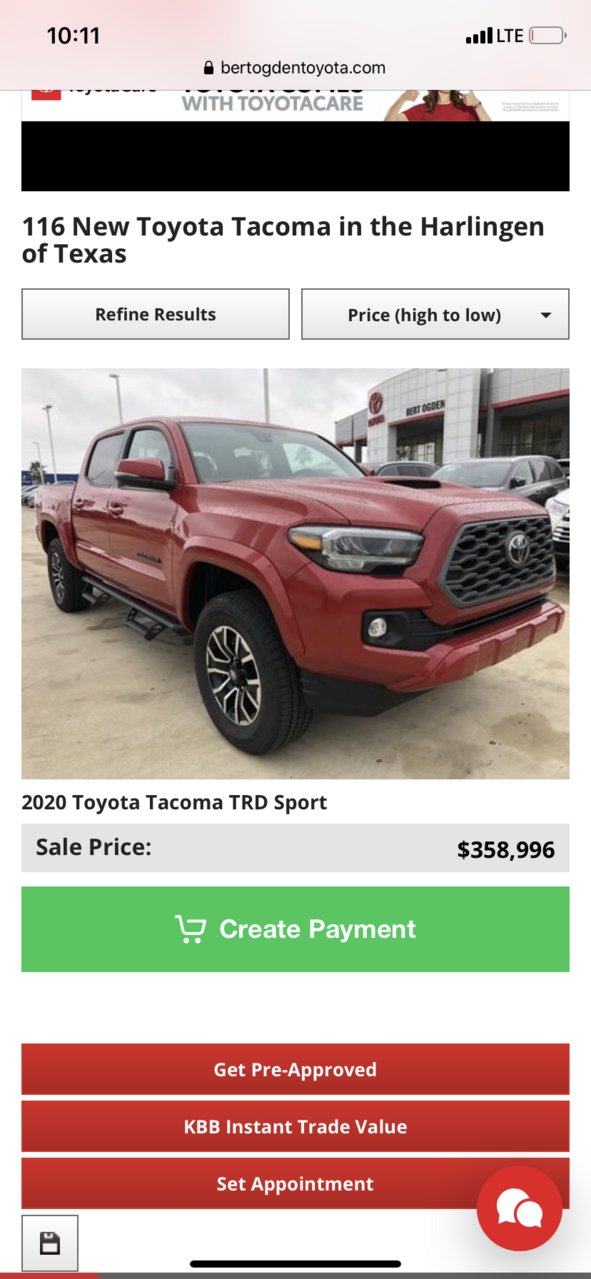591x1279 pixels.
Task: Tap the ToyotaCare banner advertisement
Action: tap(295, 105)
